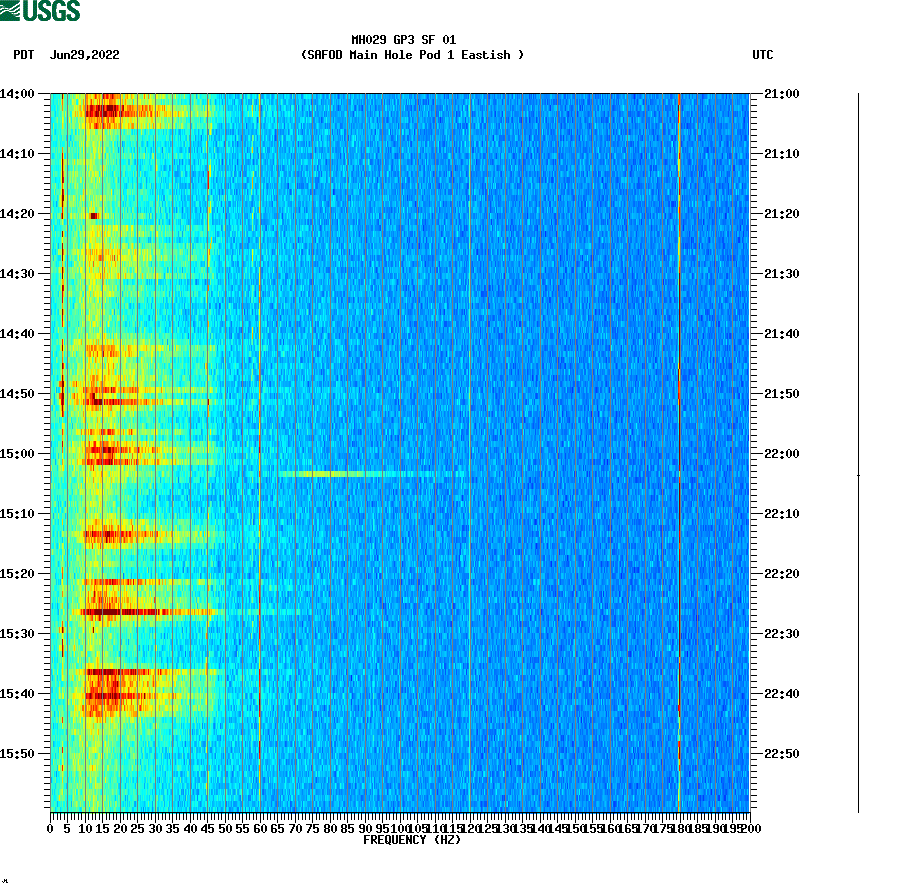Select the Jun29,2022 date text
902x892 pixels.
click(85, 56)
